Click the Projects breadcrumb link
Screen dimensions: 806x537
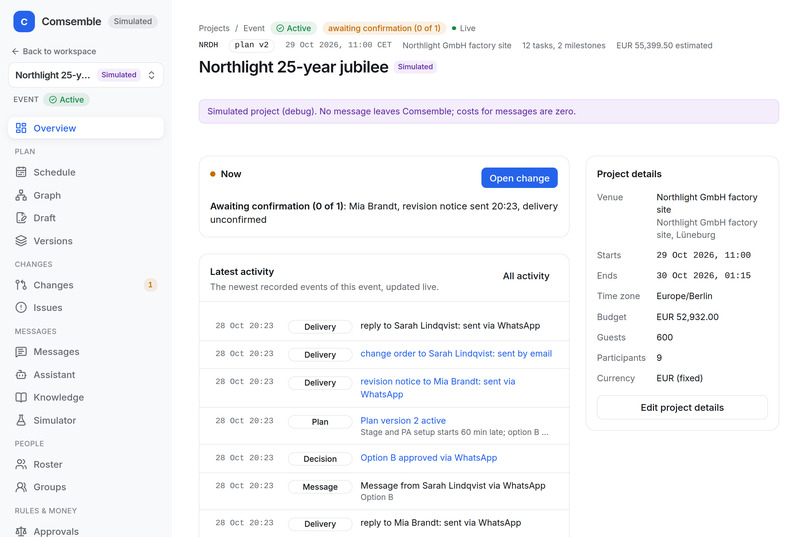pos(214,28)
